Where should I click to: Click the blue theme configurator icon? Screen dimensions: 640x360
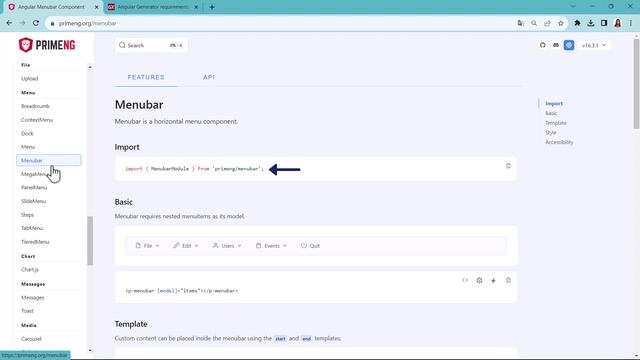[x=569, y=45]
